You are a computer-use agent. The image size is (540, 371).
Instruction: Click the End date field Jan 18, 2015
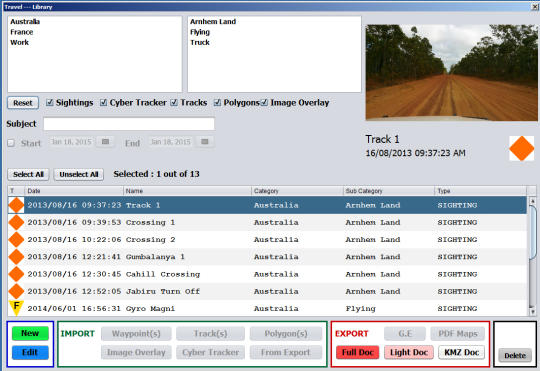tap(171, 142)
